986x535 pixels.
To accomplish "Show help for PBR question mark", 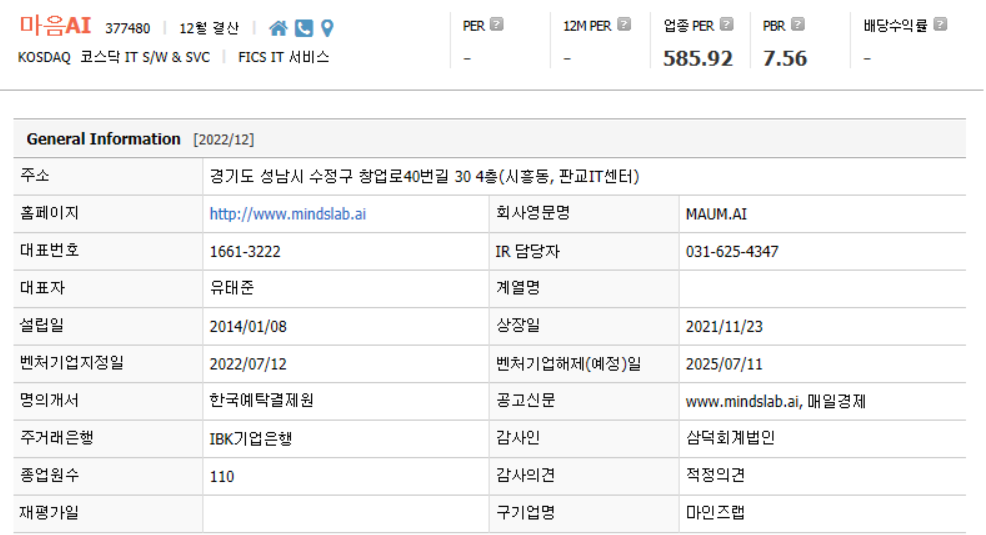I will click(x=797, y=25).
